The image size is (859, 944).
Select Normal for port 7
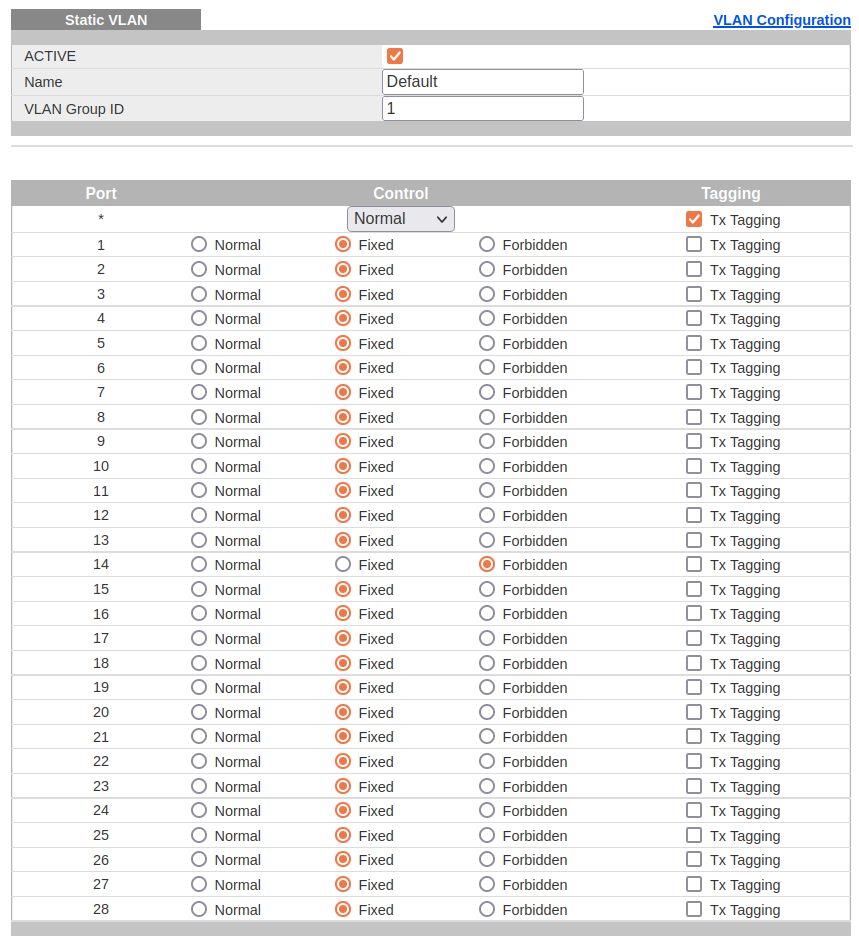click(199, 393)
